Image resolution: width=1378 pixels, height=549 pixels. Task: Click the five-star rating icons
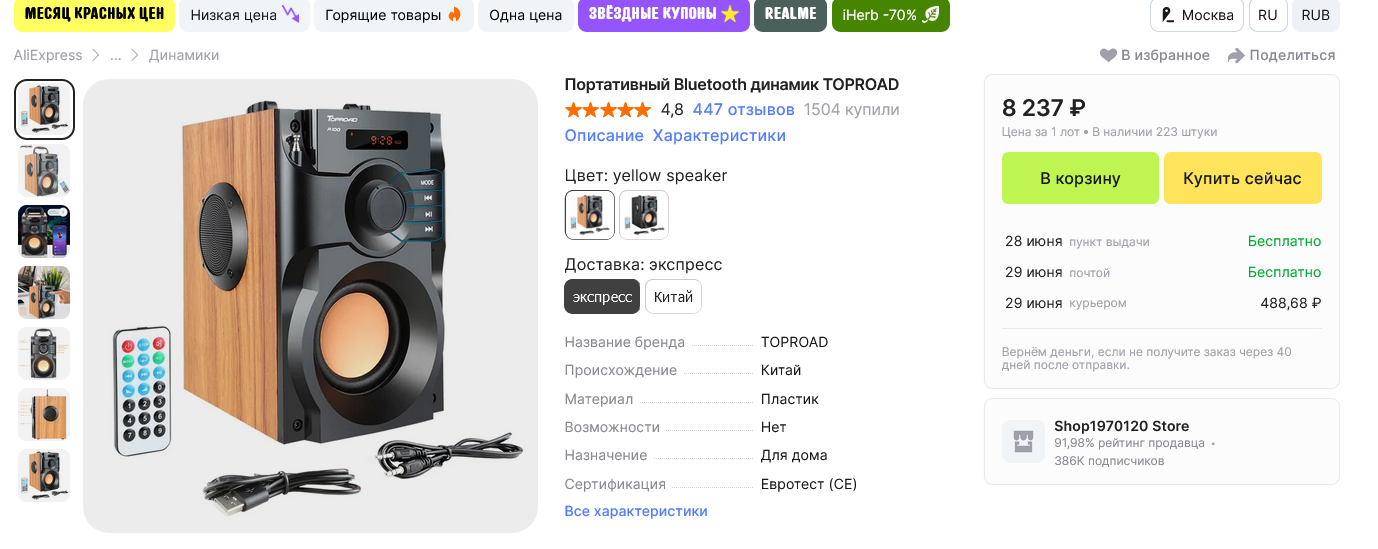coord(607,110)
